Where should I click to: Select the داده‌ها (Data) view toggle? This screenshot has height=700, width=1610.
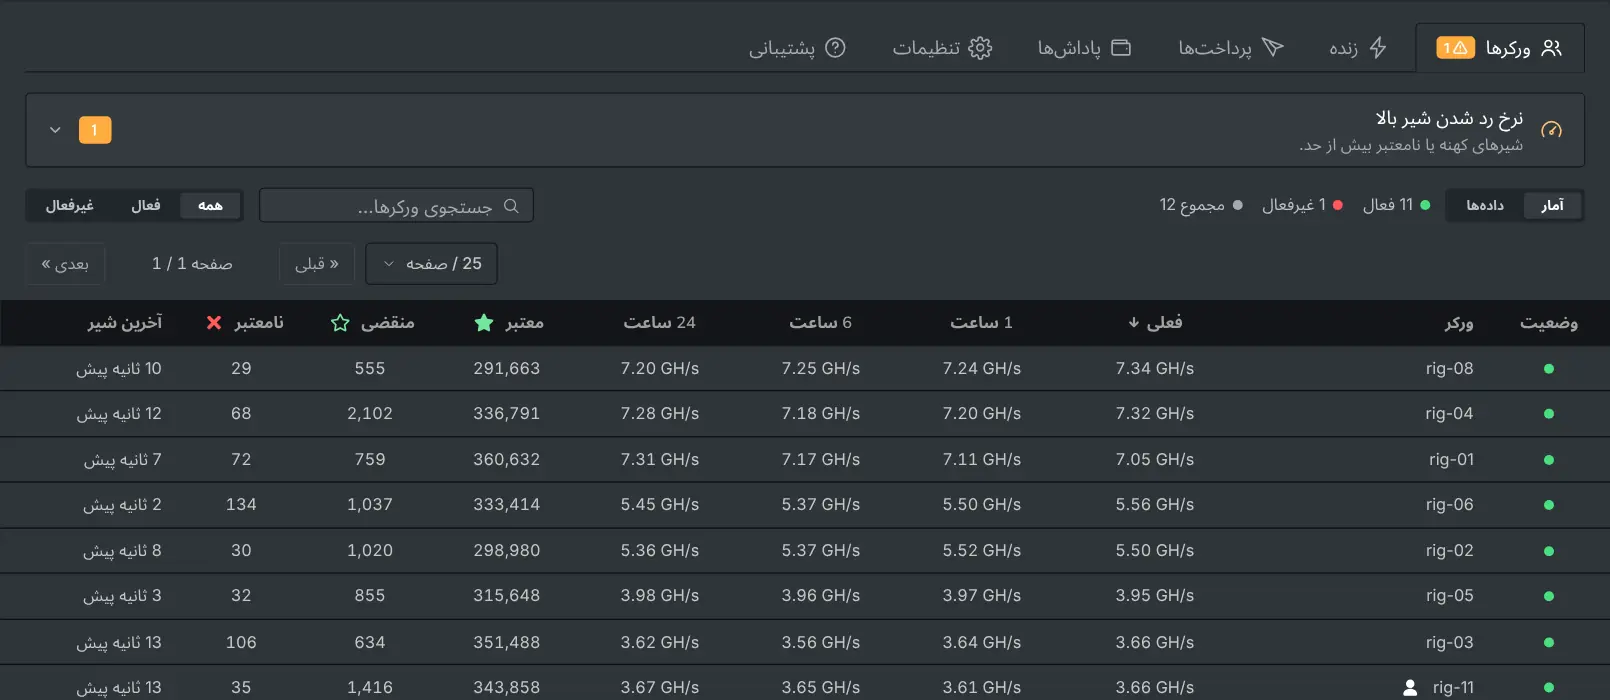point(1485,205)
